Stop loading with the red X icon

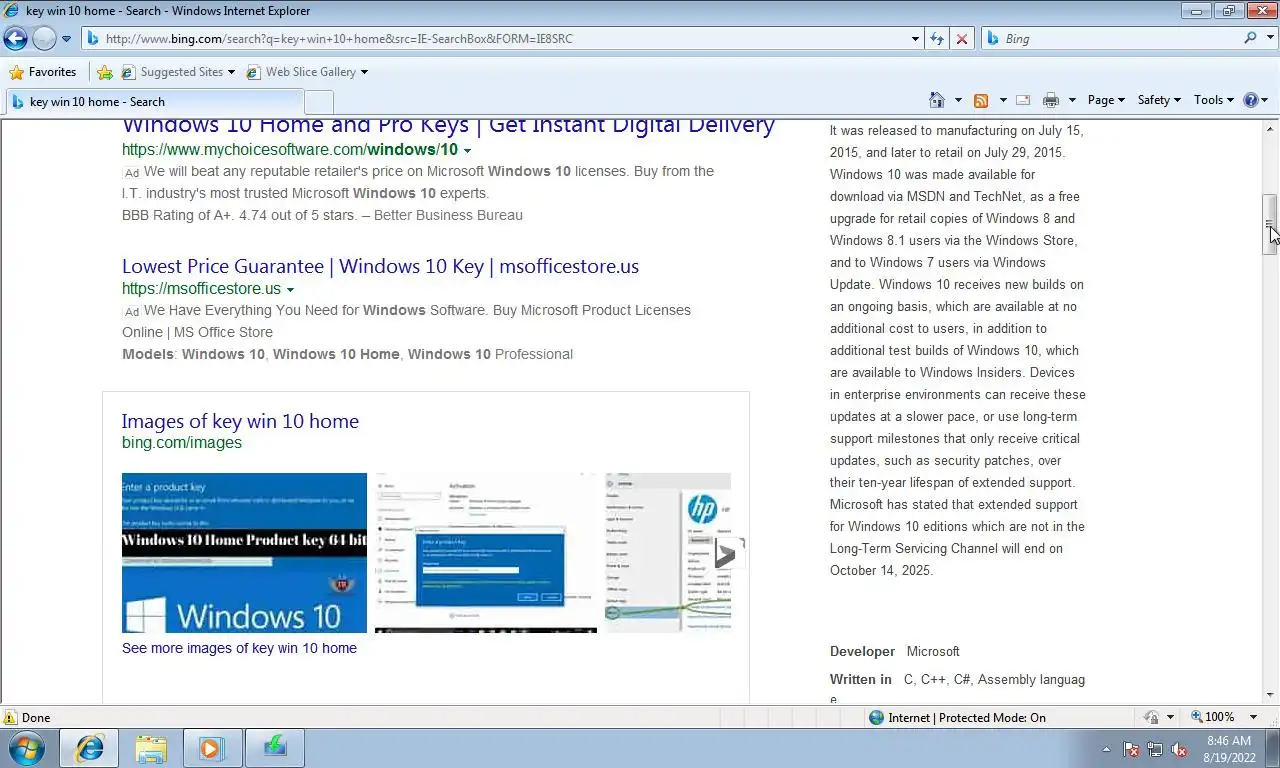(x=961, y=39)
